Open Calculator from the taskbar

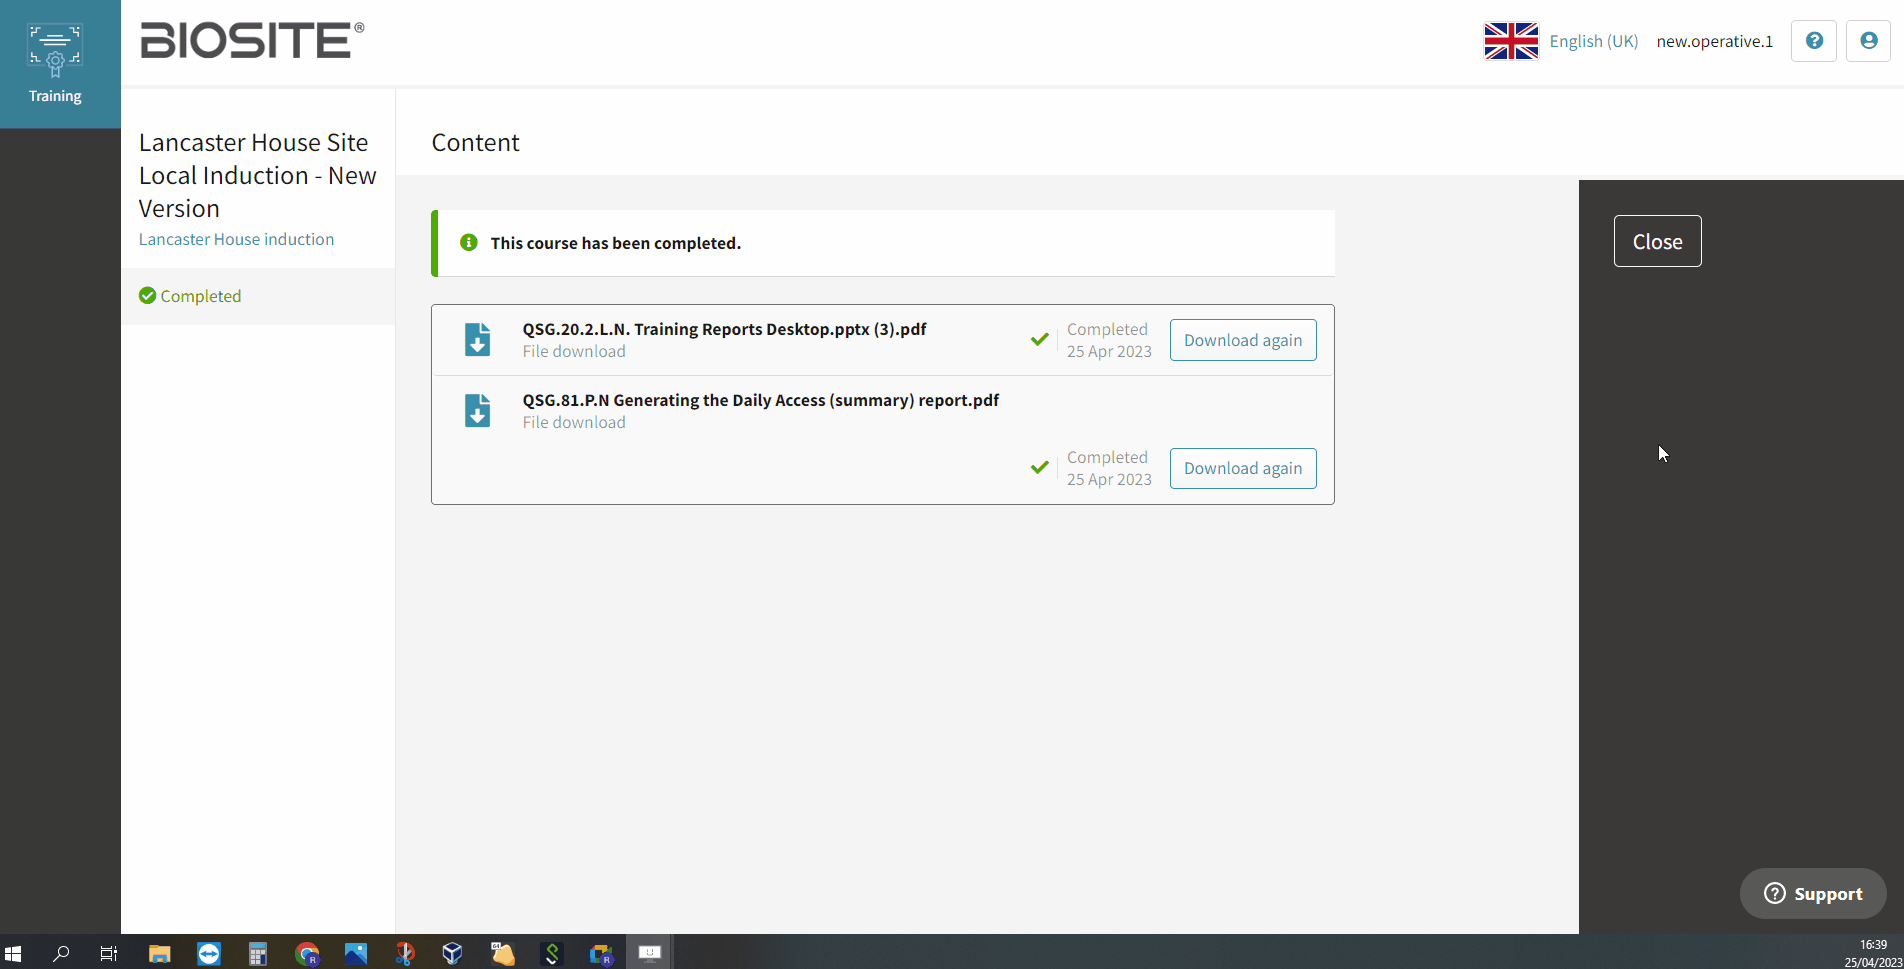(x=258, y=953)
